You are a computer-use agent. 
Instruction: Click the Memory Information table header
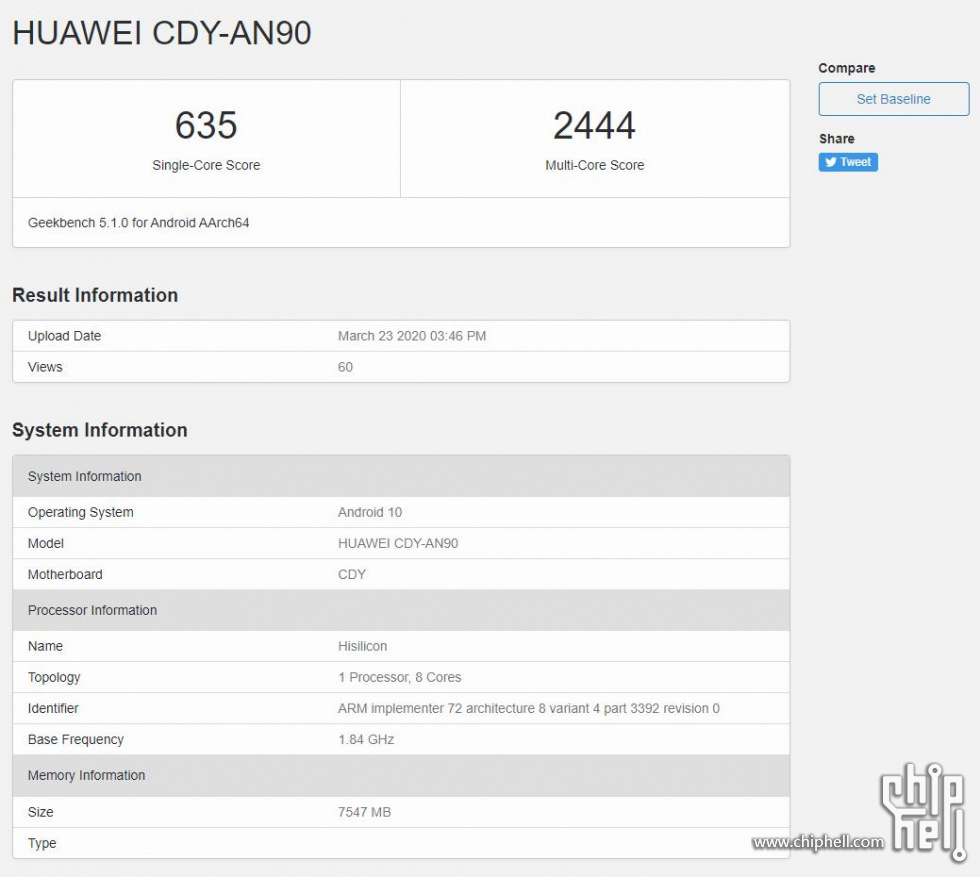[401, 775]
